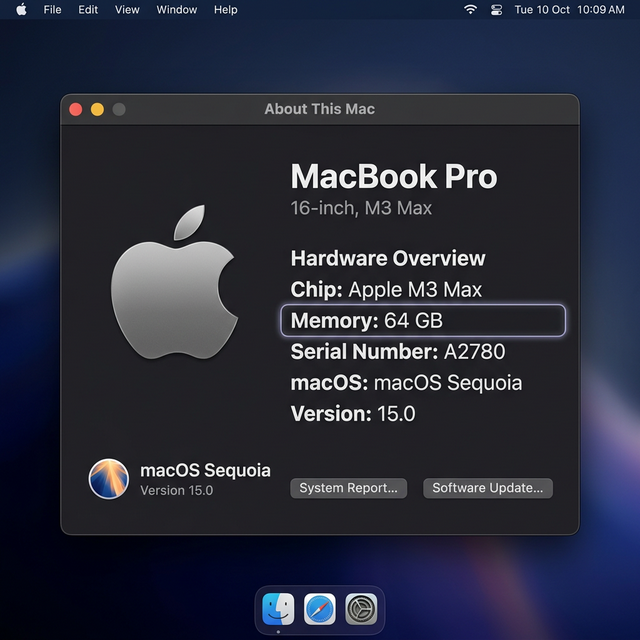The height and width of the screenshot is (640, 640).
Task: Launch Safari from the Dock
Action: 320,609
